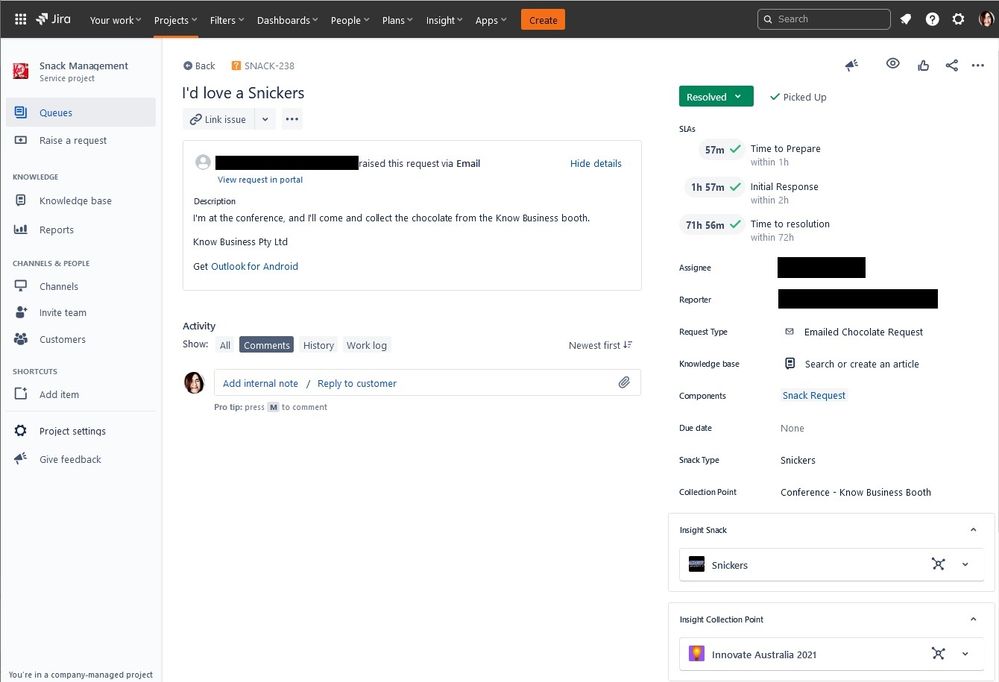This screenshot has height=682, width=999.
Task: Open the People menu
Action: [350, 20]
